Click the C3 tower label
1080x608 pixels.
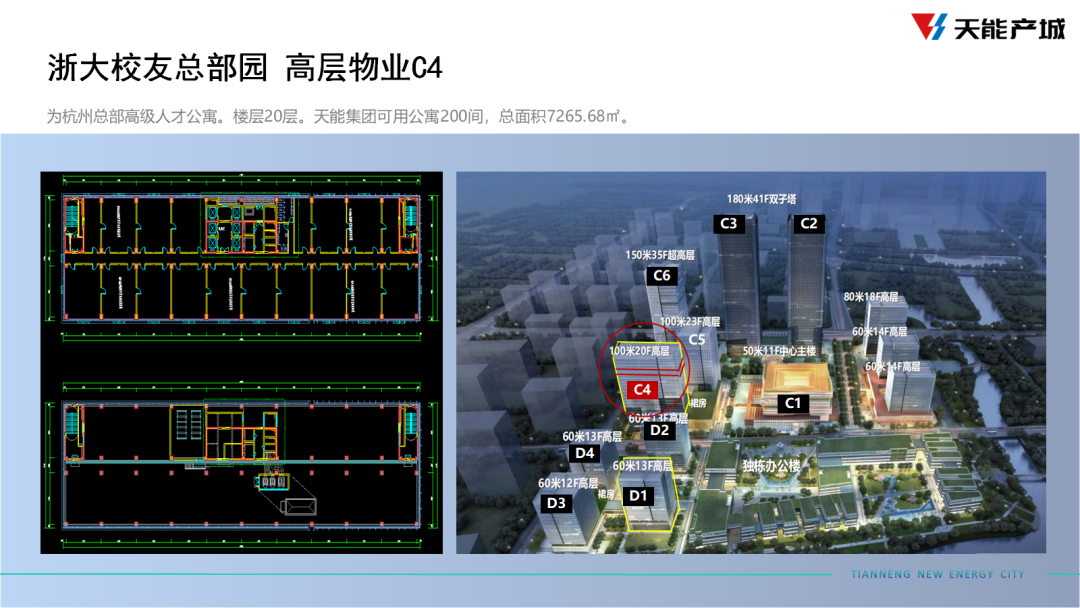click(728, 224)
